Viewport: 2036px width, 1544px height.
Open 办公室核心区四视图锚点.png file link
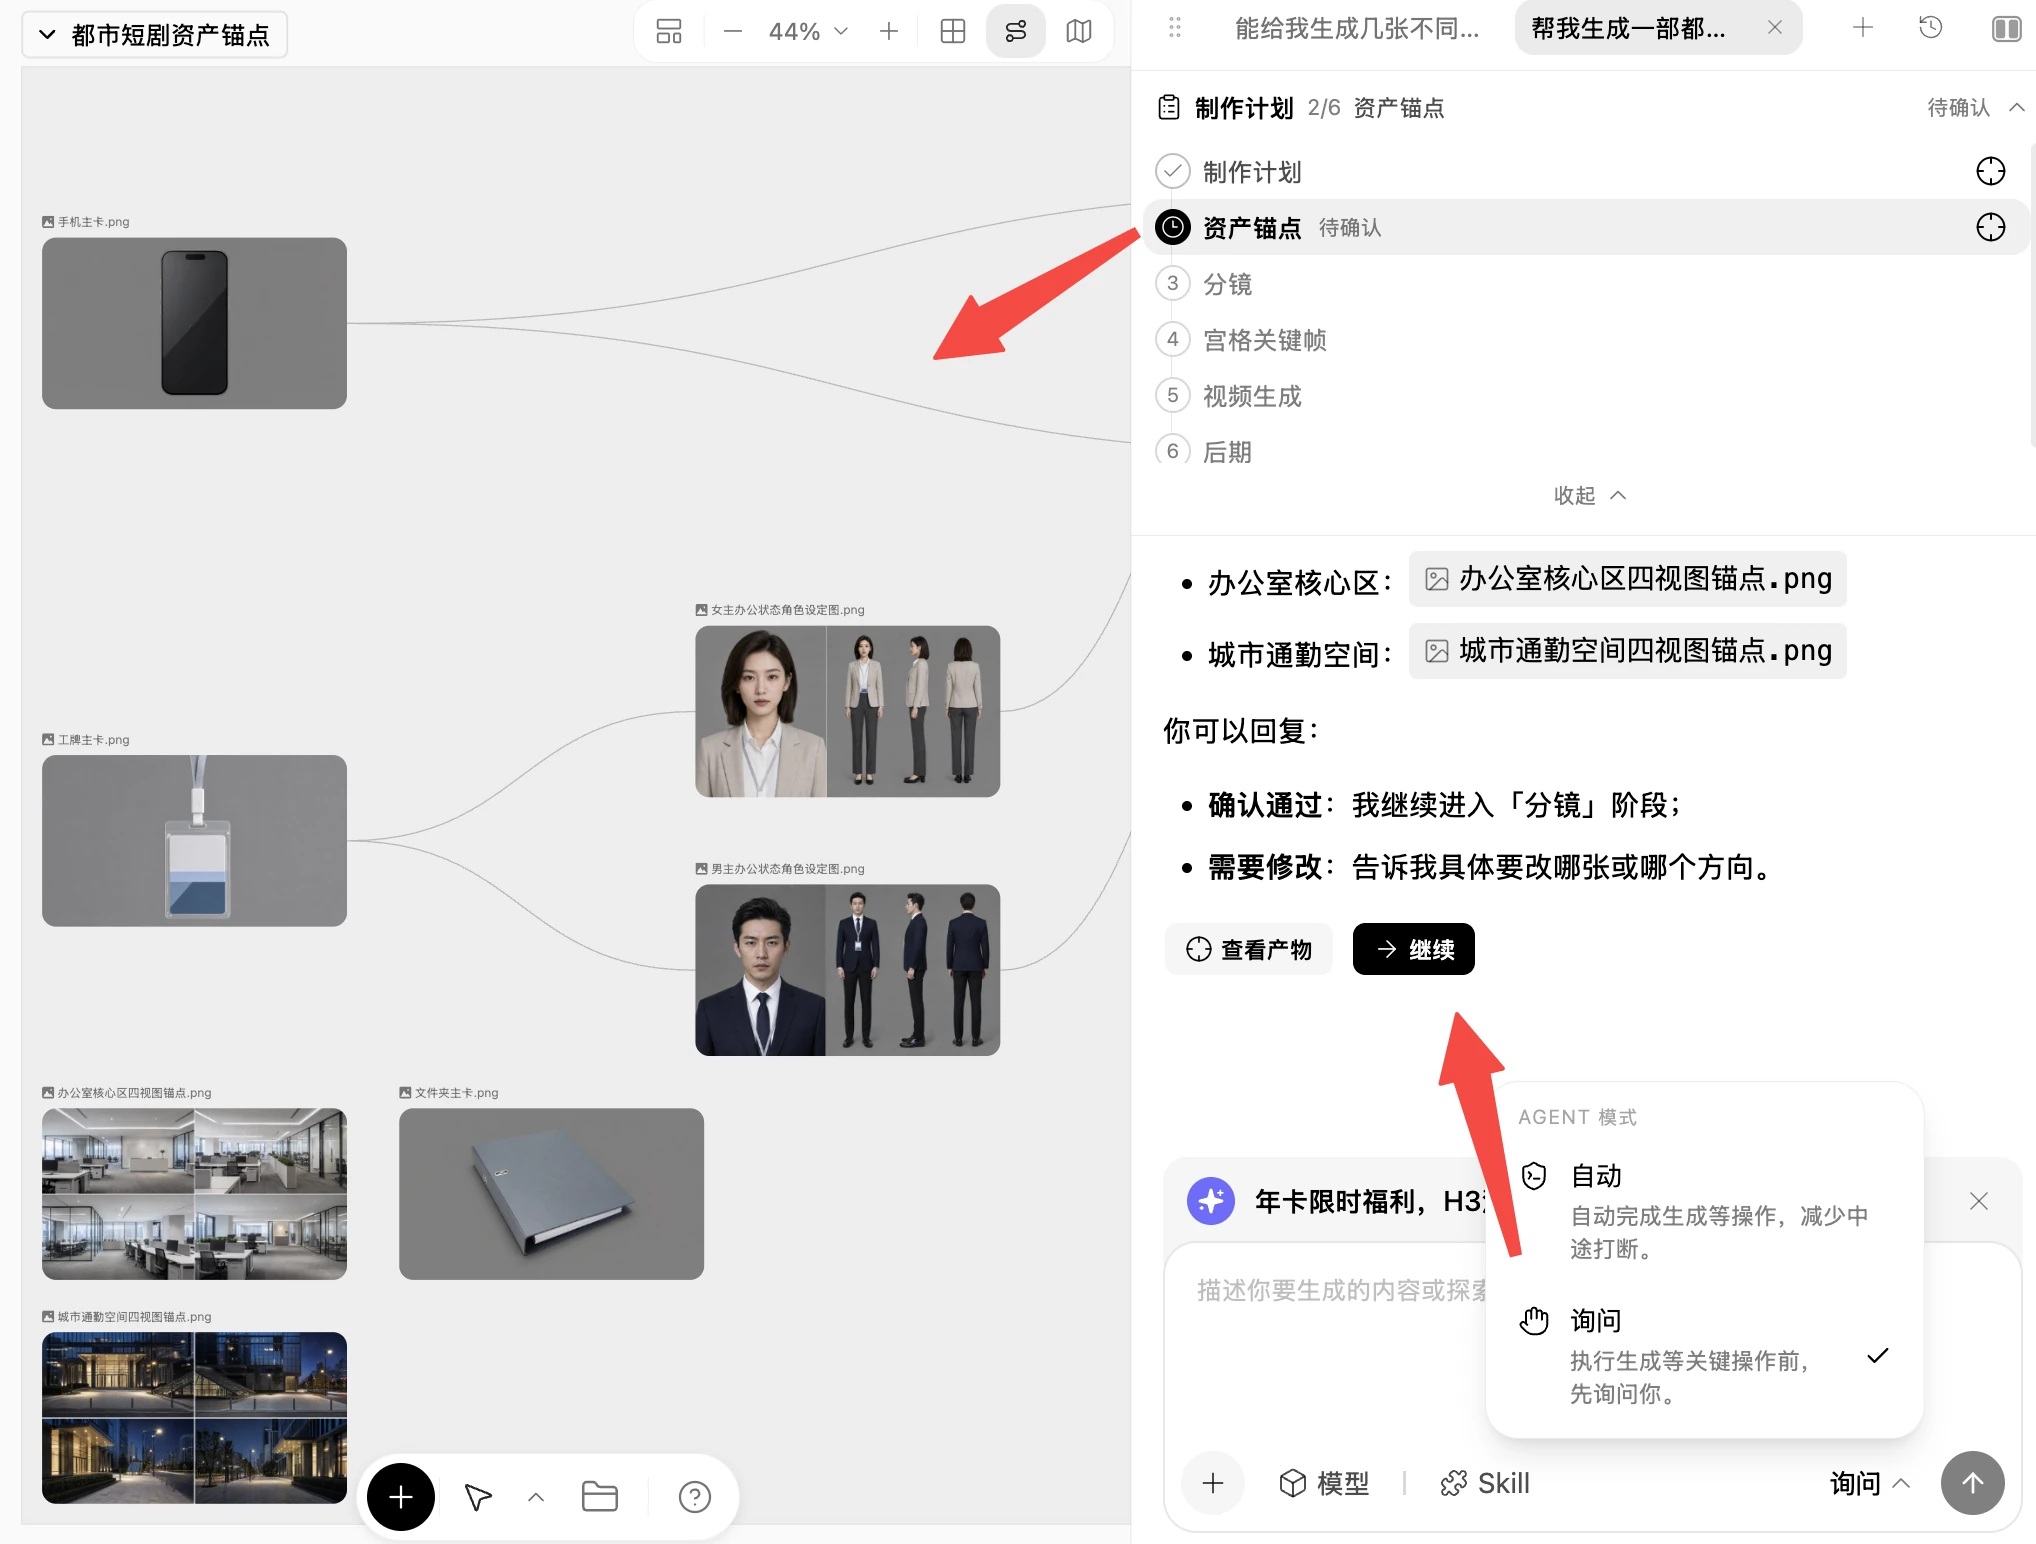point(1627,579)
